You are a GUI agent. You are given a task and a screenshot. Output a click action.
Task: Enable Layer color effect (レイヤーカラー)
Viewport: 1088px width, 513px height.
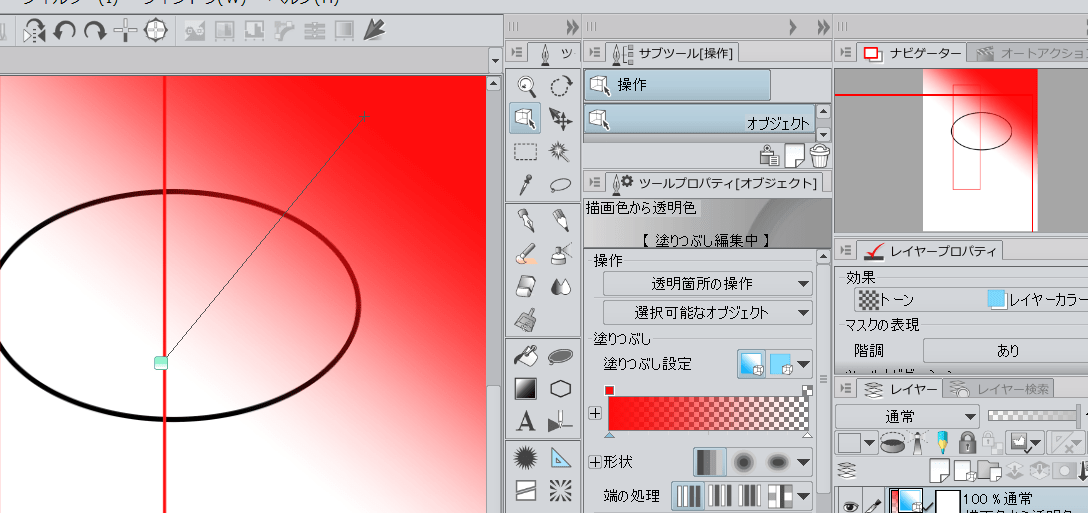coord(1037,300)
